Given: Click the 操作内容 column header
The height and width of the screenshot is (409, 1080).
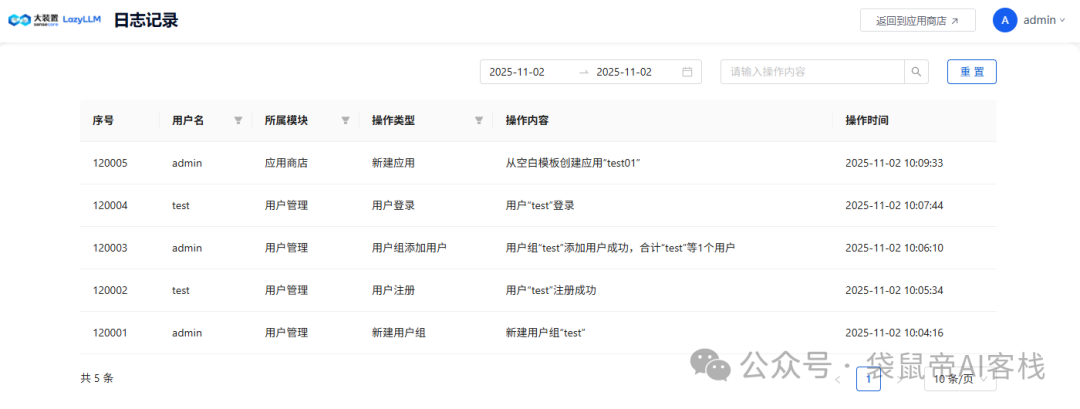Looking at the screenshot, I should point(527,120).
